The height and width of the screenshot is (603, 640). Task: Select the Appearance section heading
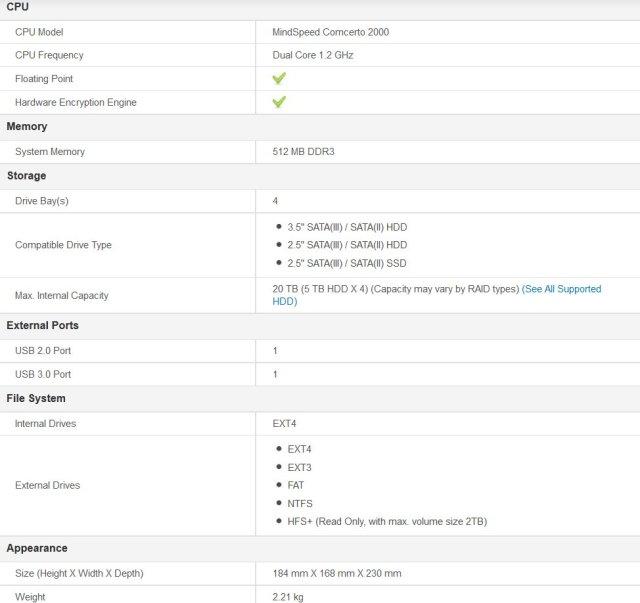click(37, 548)
